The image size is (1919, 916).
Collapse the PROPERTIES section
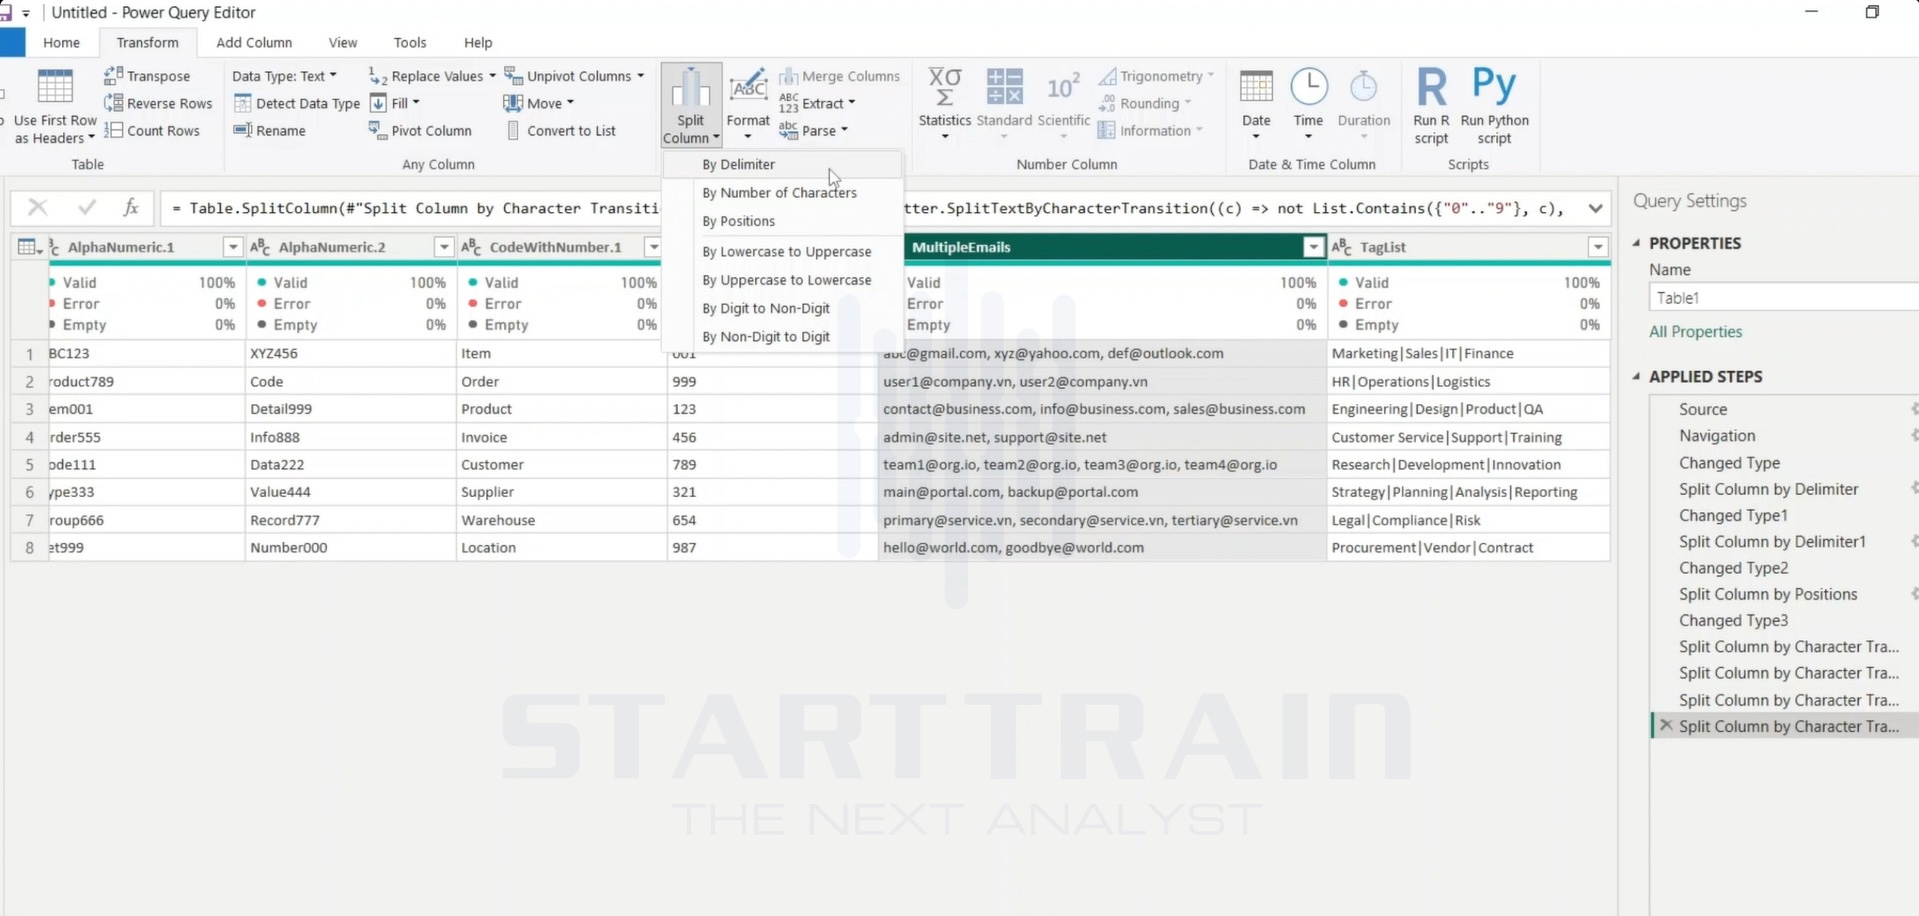[1637, 243]
